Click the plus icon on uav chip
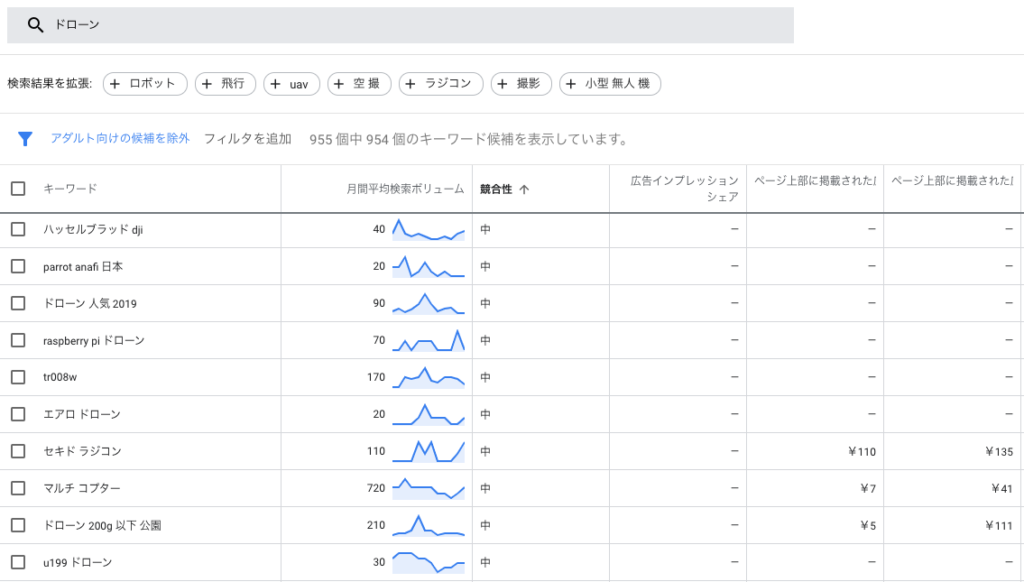Image resolution: width=1024 pixels, height=582 pixels. 277,84
